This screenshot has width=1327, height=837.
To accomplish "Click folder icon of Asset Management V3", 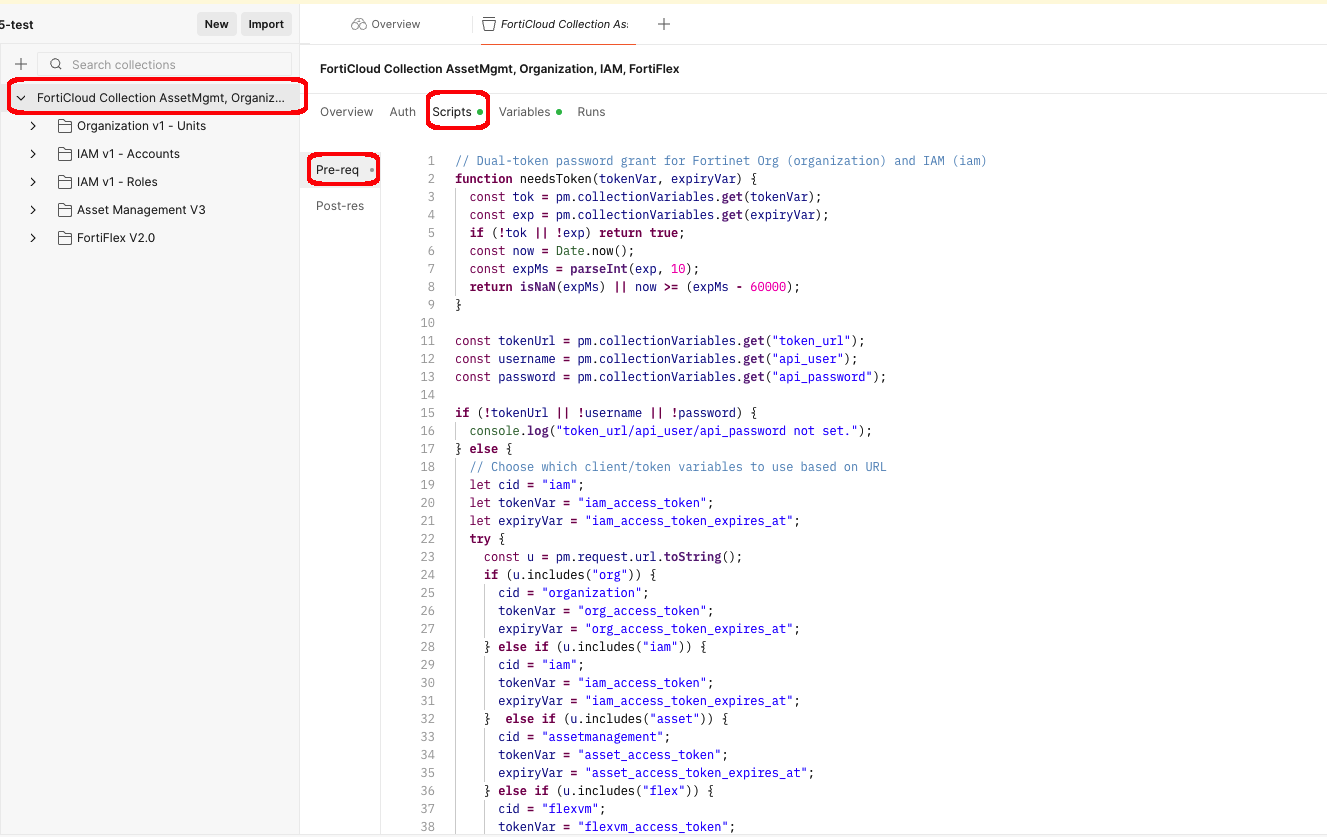I will click(65, 210).
